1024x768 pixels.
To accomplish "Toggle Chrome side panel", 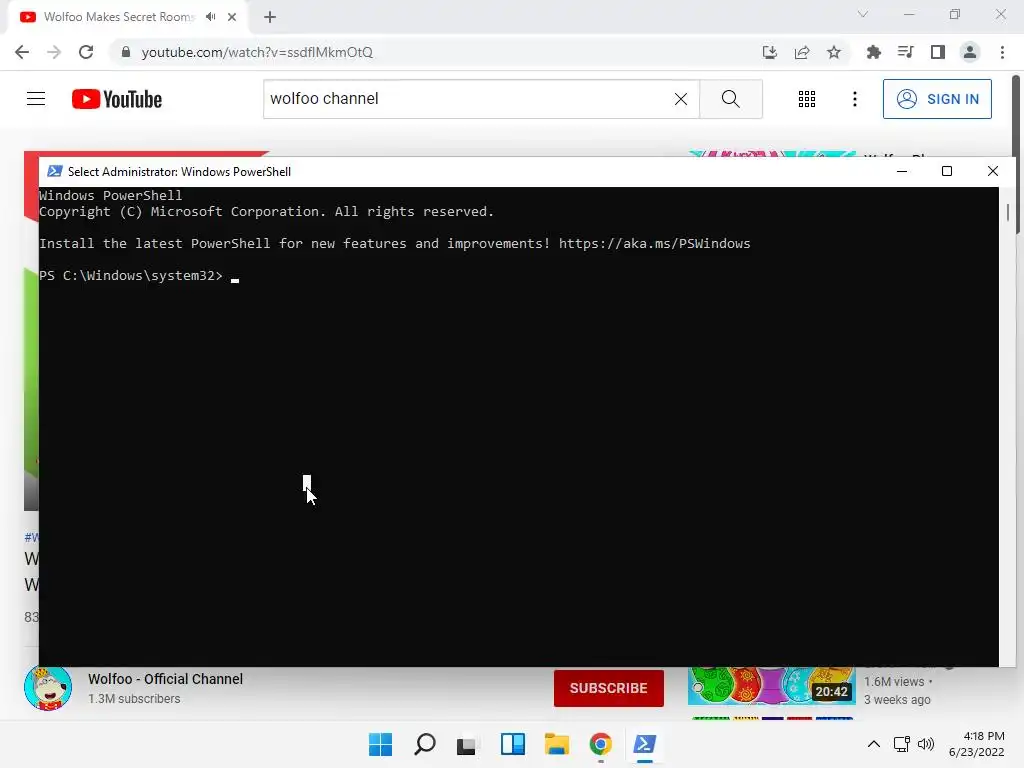I will pos(938,52).
